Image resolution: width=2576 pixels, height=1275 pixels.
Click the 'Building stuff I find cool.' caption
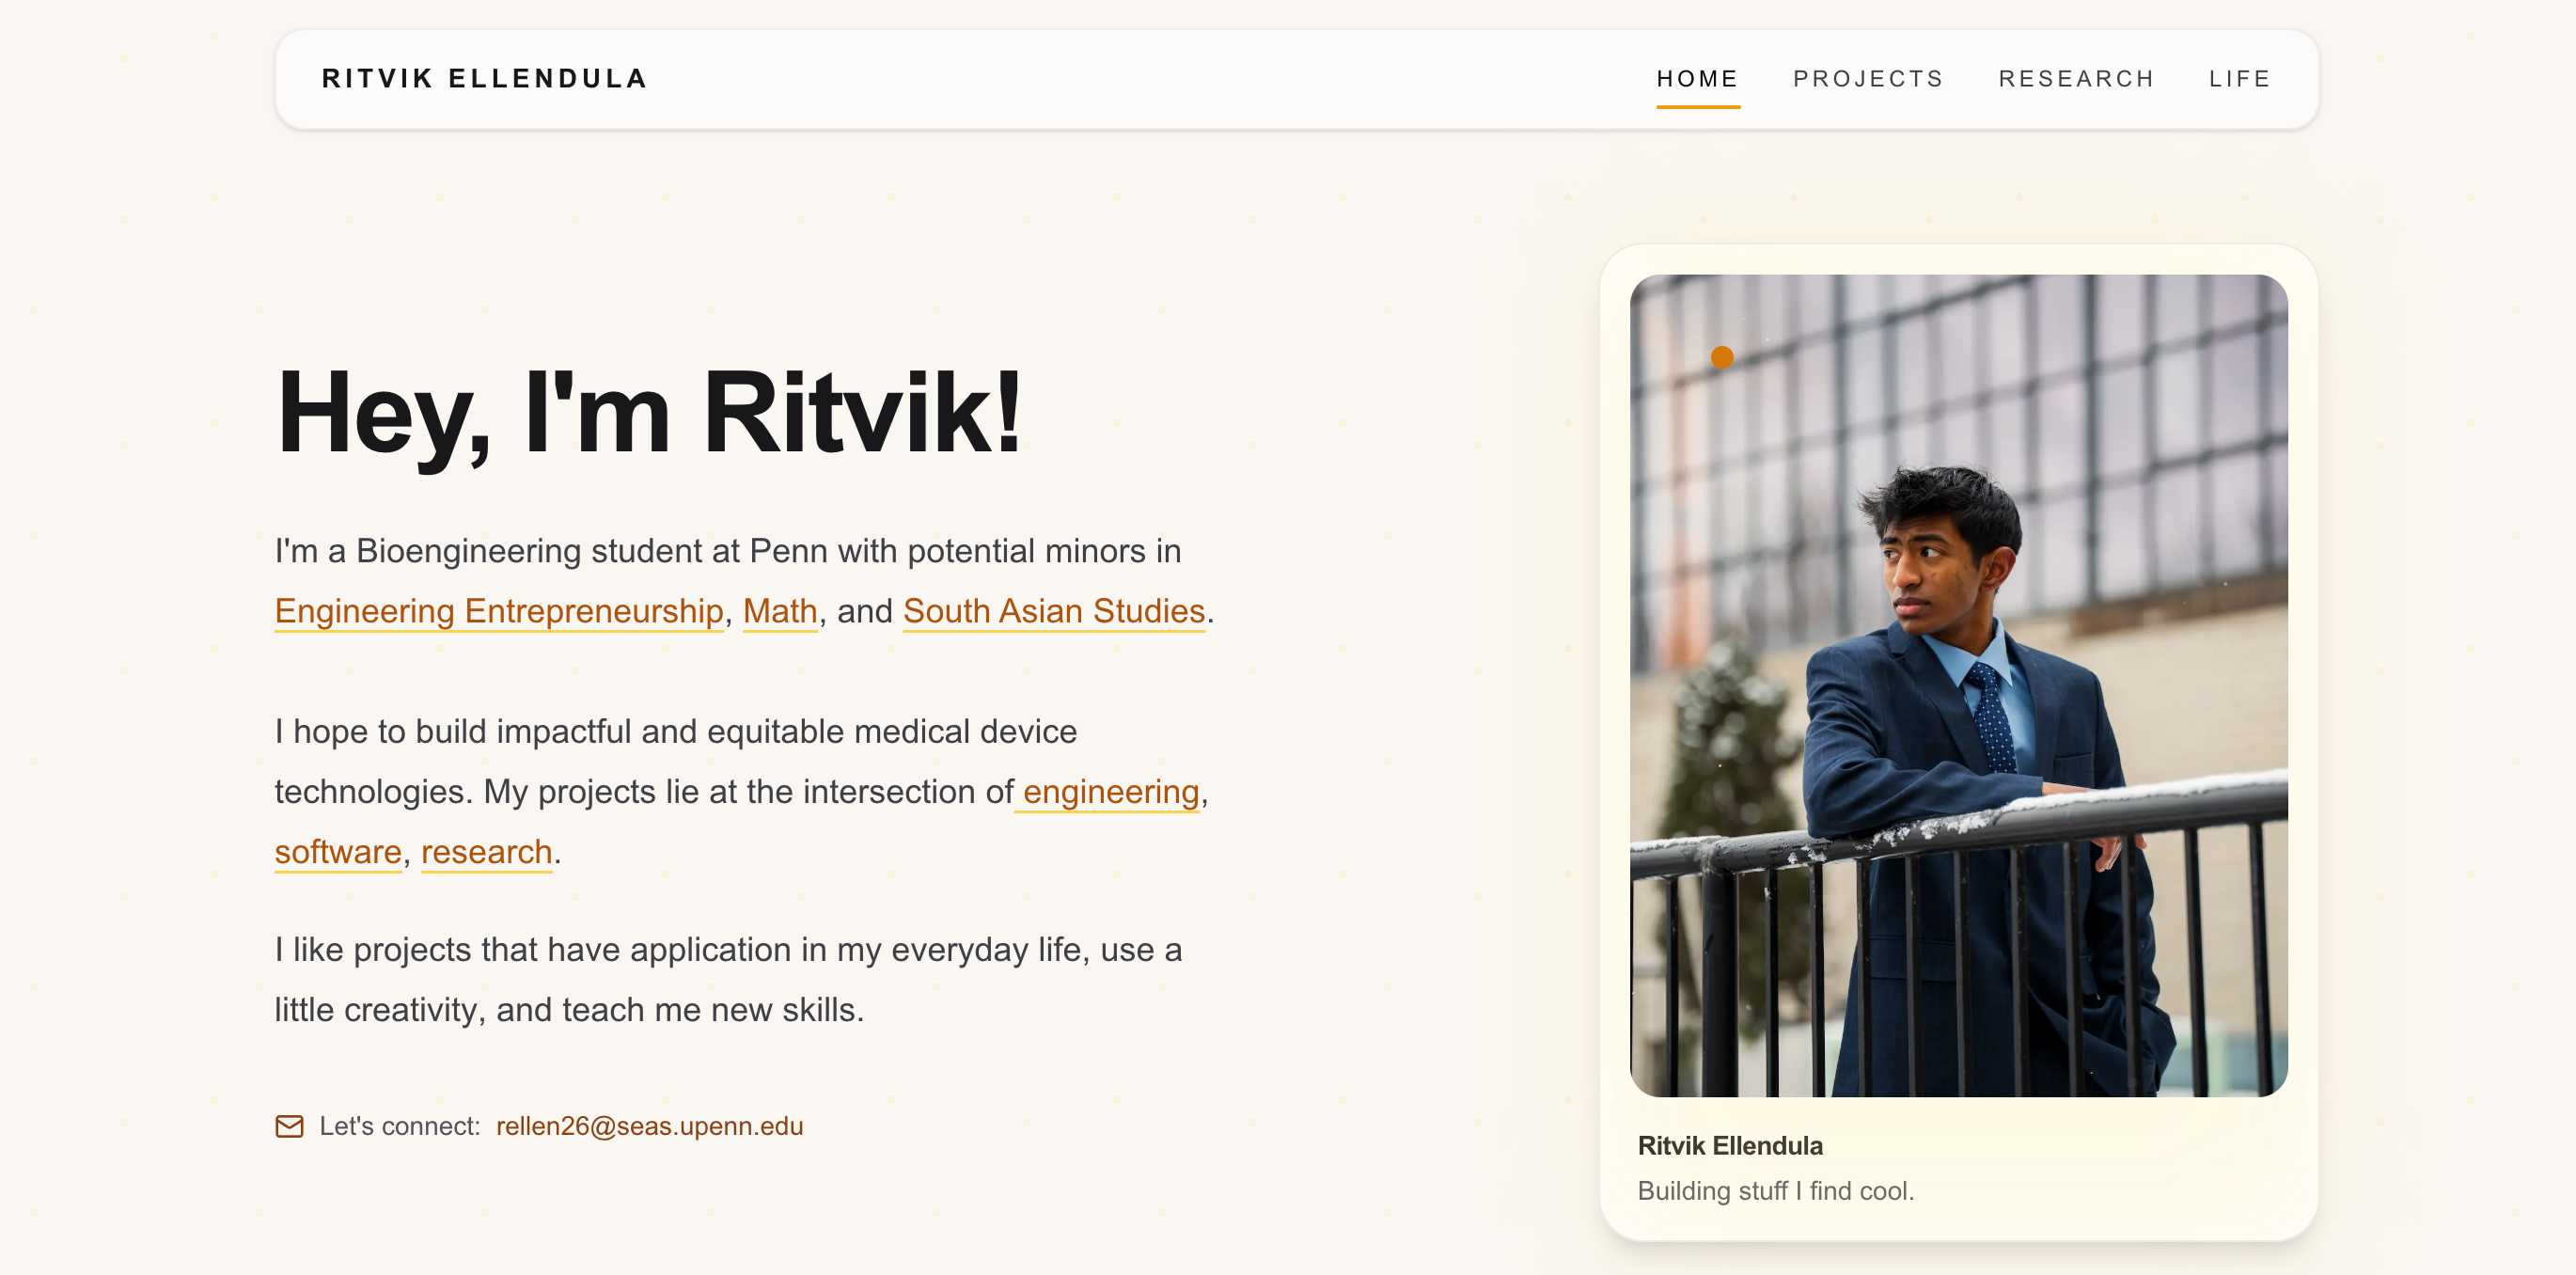[x=1776, y=1191]
